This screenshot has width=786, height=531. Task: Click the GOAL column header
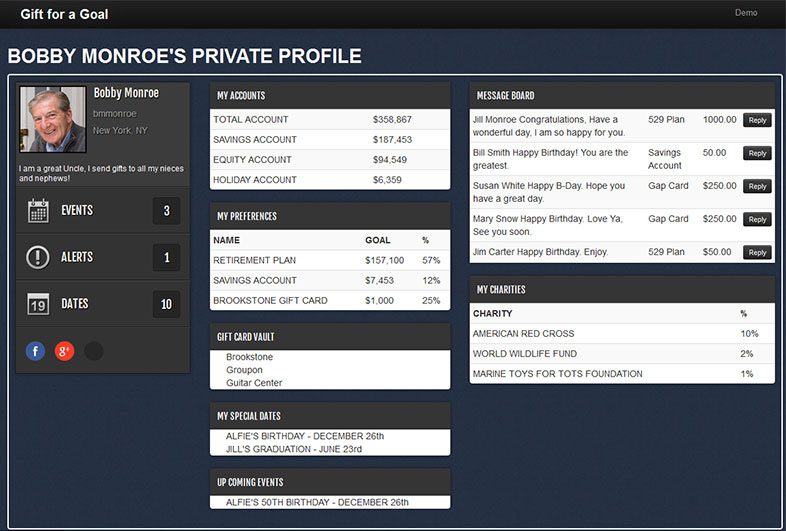(377, 240)
